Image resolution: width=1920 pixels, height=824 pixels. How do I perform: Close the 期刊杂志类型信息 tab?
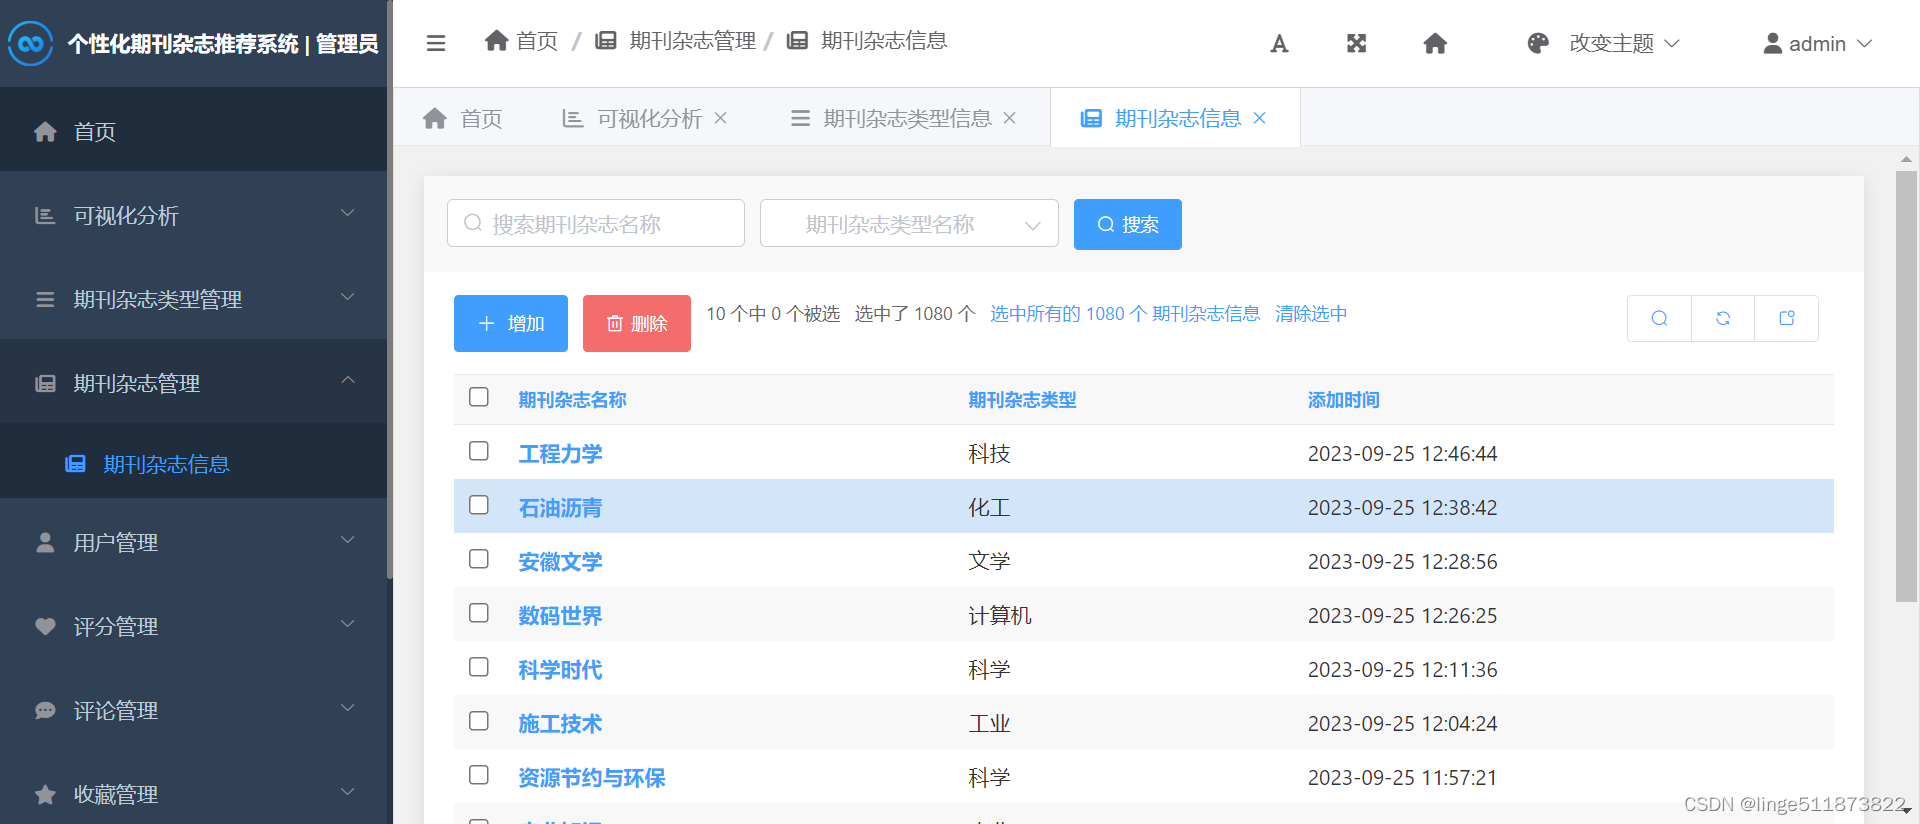point(1010,118)
